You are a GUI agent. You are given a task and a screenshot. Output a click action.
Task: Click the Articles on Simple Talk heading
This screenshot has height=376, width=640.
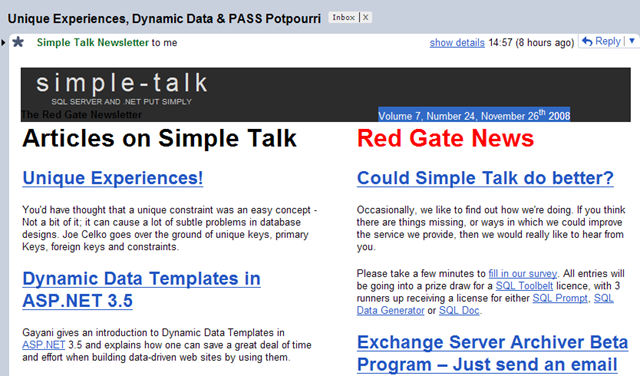(x=159, y=138)
